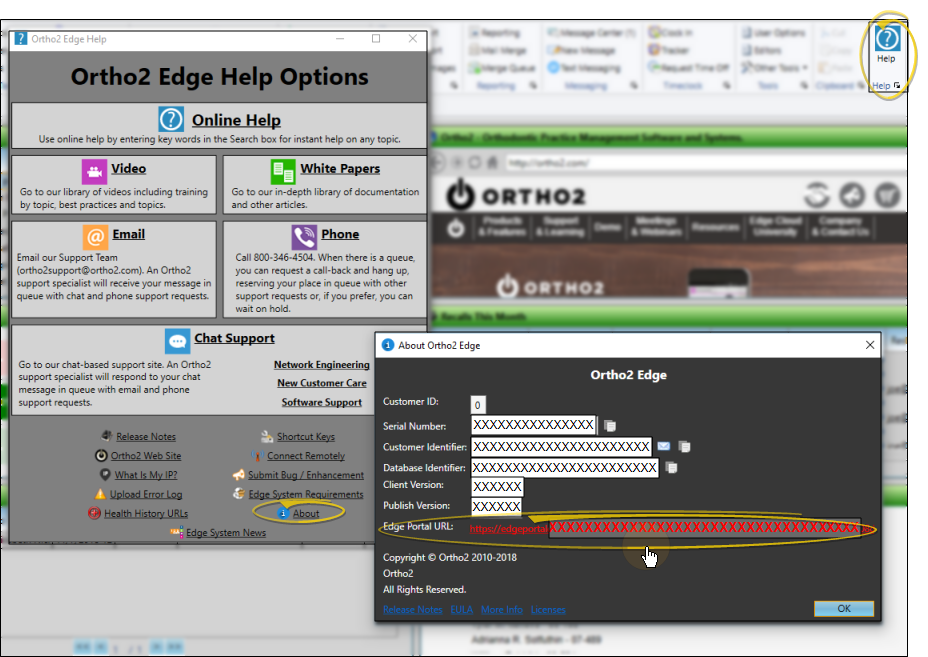
Task: Open the About link
Action: coord(305,514)
